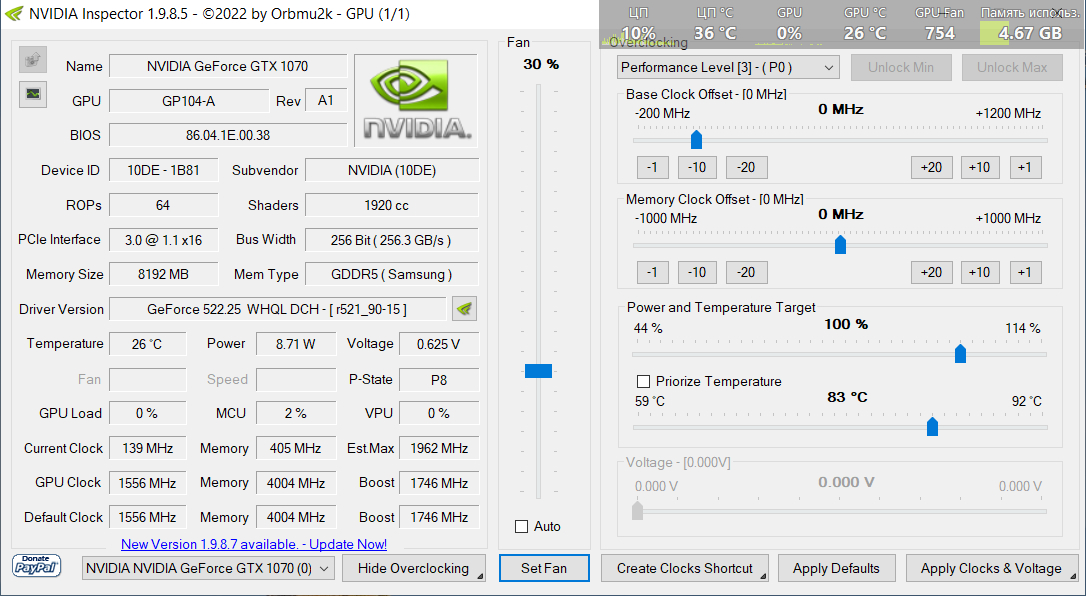Click +10 under Base Clock Offset

coord(979,168)
